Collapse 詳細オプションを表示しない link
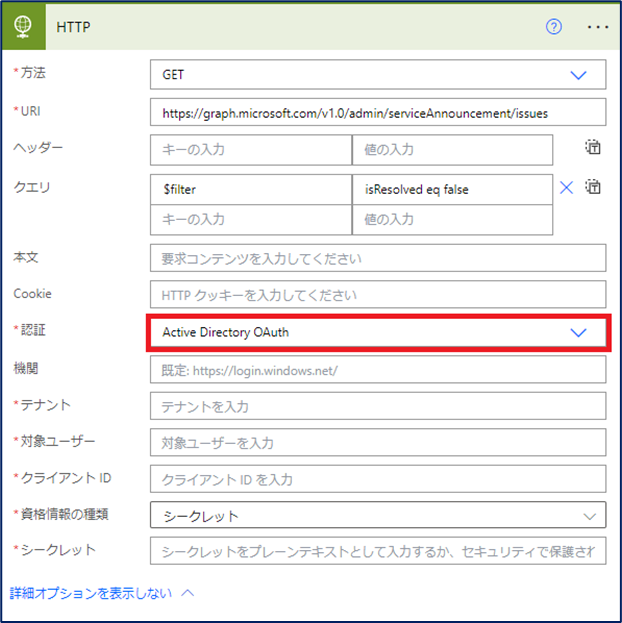 [91, 593]
